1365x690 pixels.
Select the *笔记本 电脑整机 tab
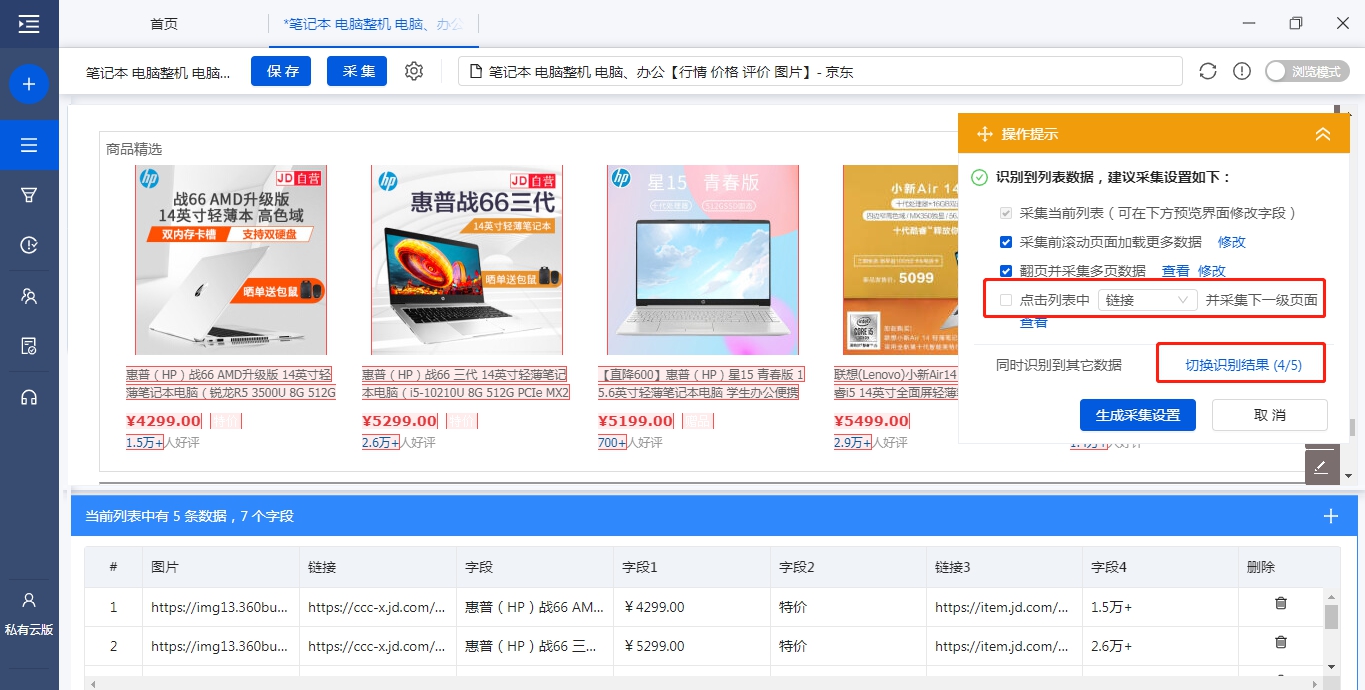[373, 24]
